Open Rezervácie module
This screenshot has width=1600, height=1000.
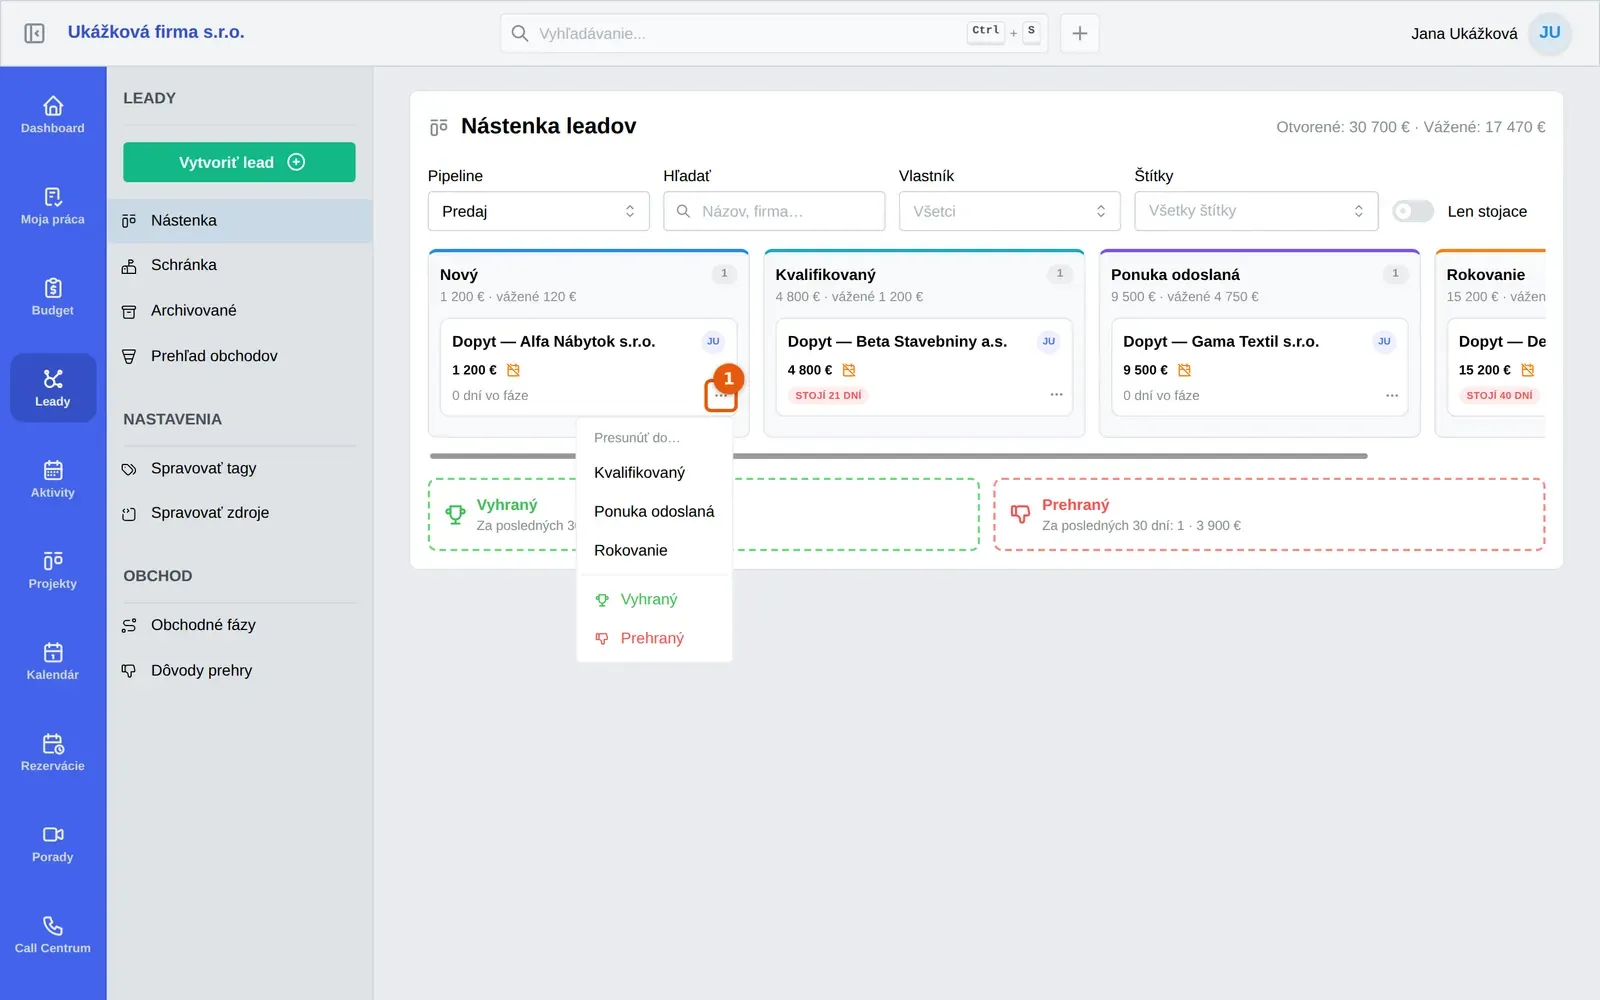click(x=53, y=752)
